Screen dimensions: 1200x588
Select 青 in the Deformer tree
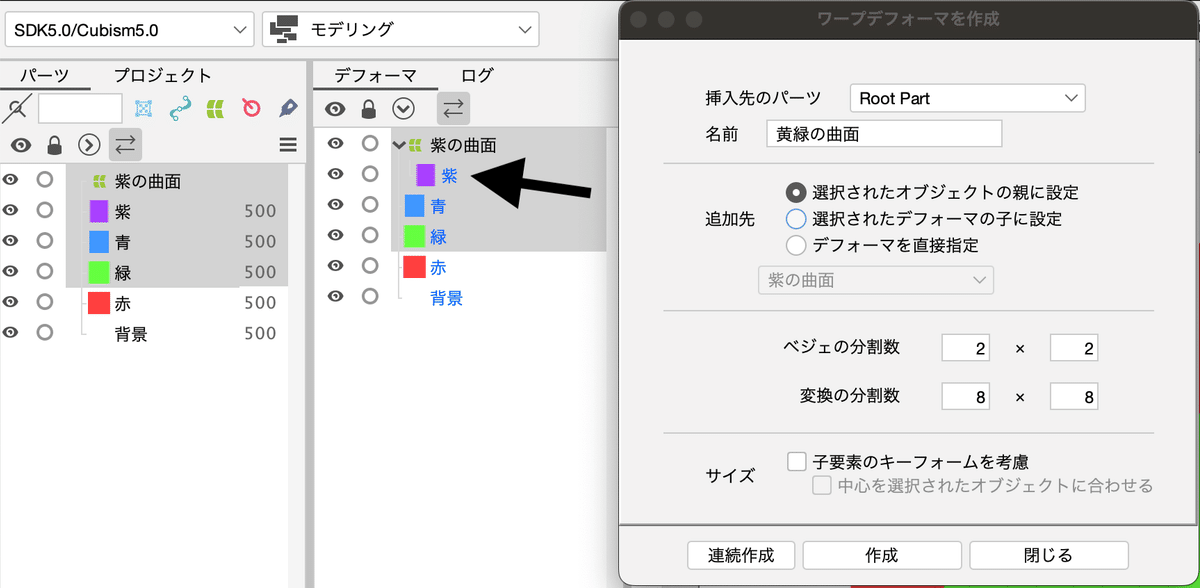pyautogui.click(x=438, y=206)
